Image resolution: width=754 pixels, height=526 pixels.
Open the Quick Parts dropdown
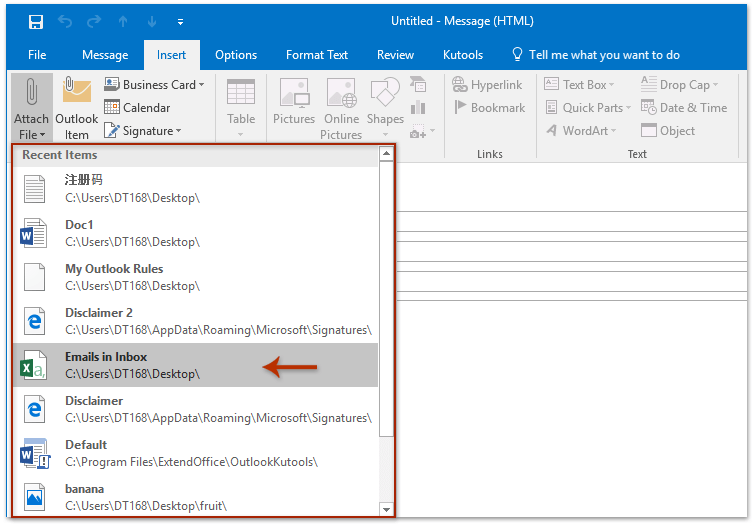point(588,108)
